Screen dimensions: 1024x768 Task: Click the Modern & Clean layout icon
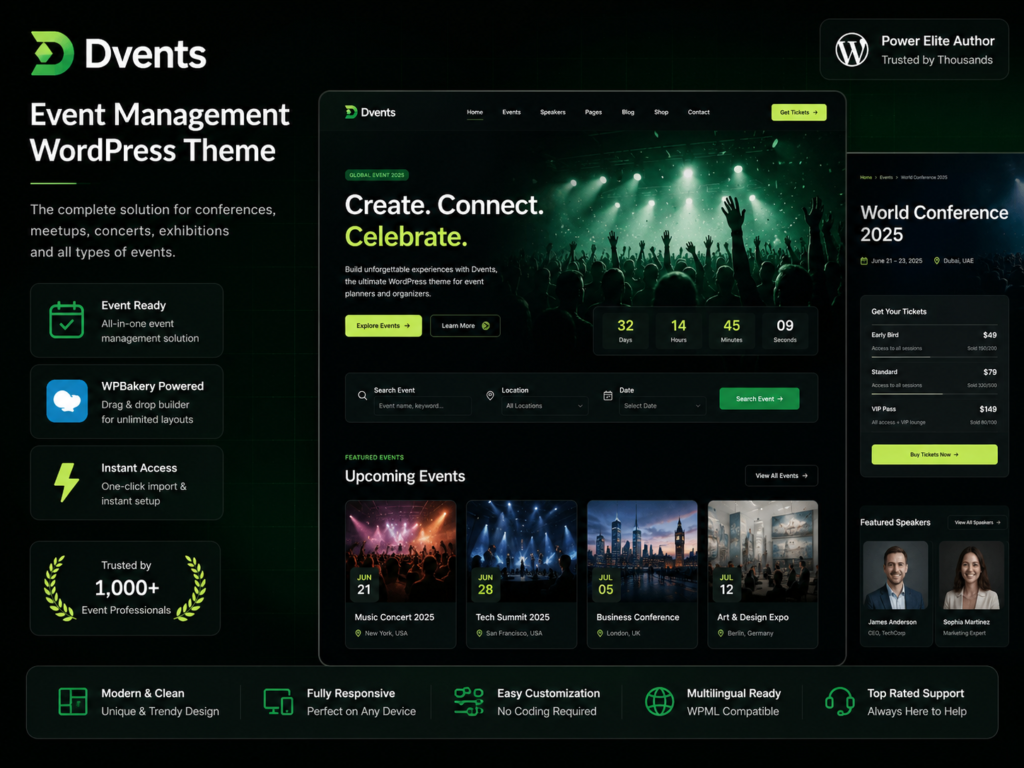point(72,702)
